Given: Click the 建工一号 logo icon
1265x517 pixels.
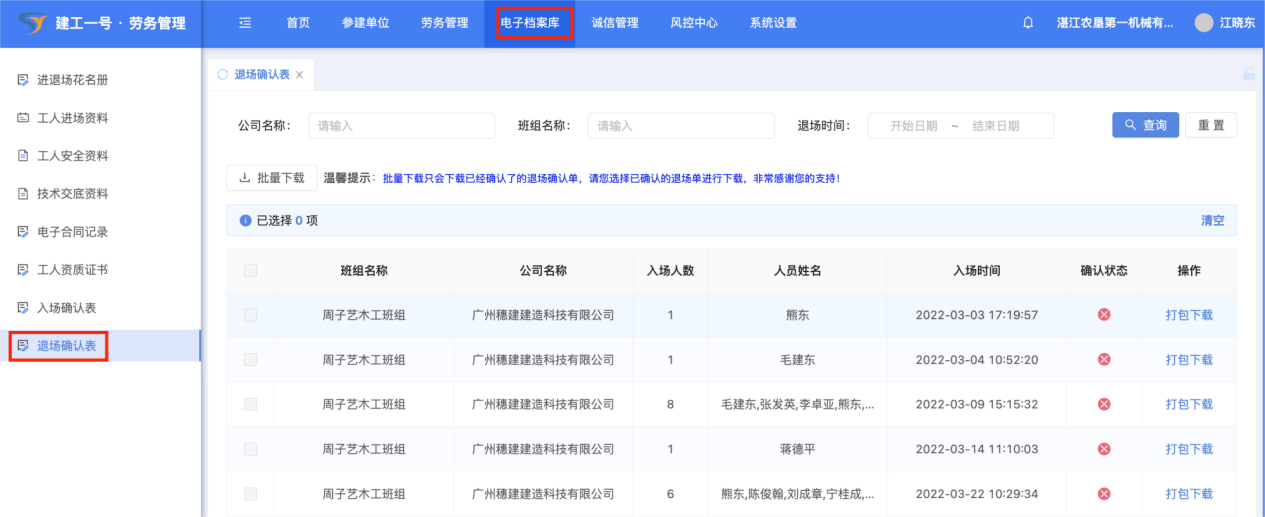Looking at the screenshot, I should (x=33, y=23).
